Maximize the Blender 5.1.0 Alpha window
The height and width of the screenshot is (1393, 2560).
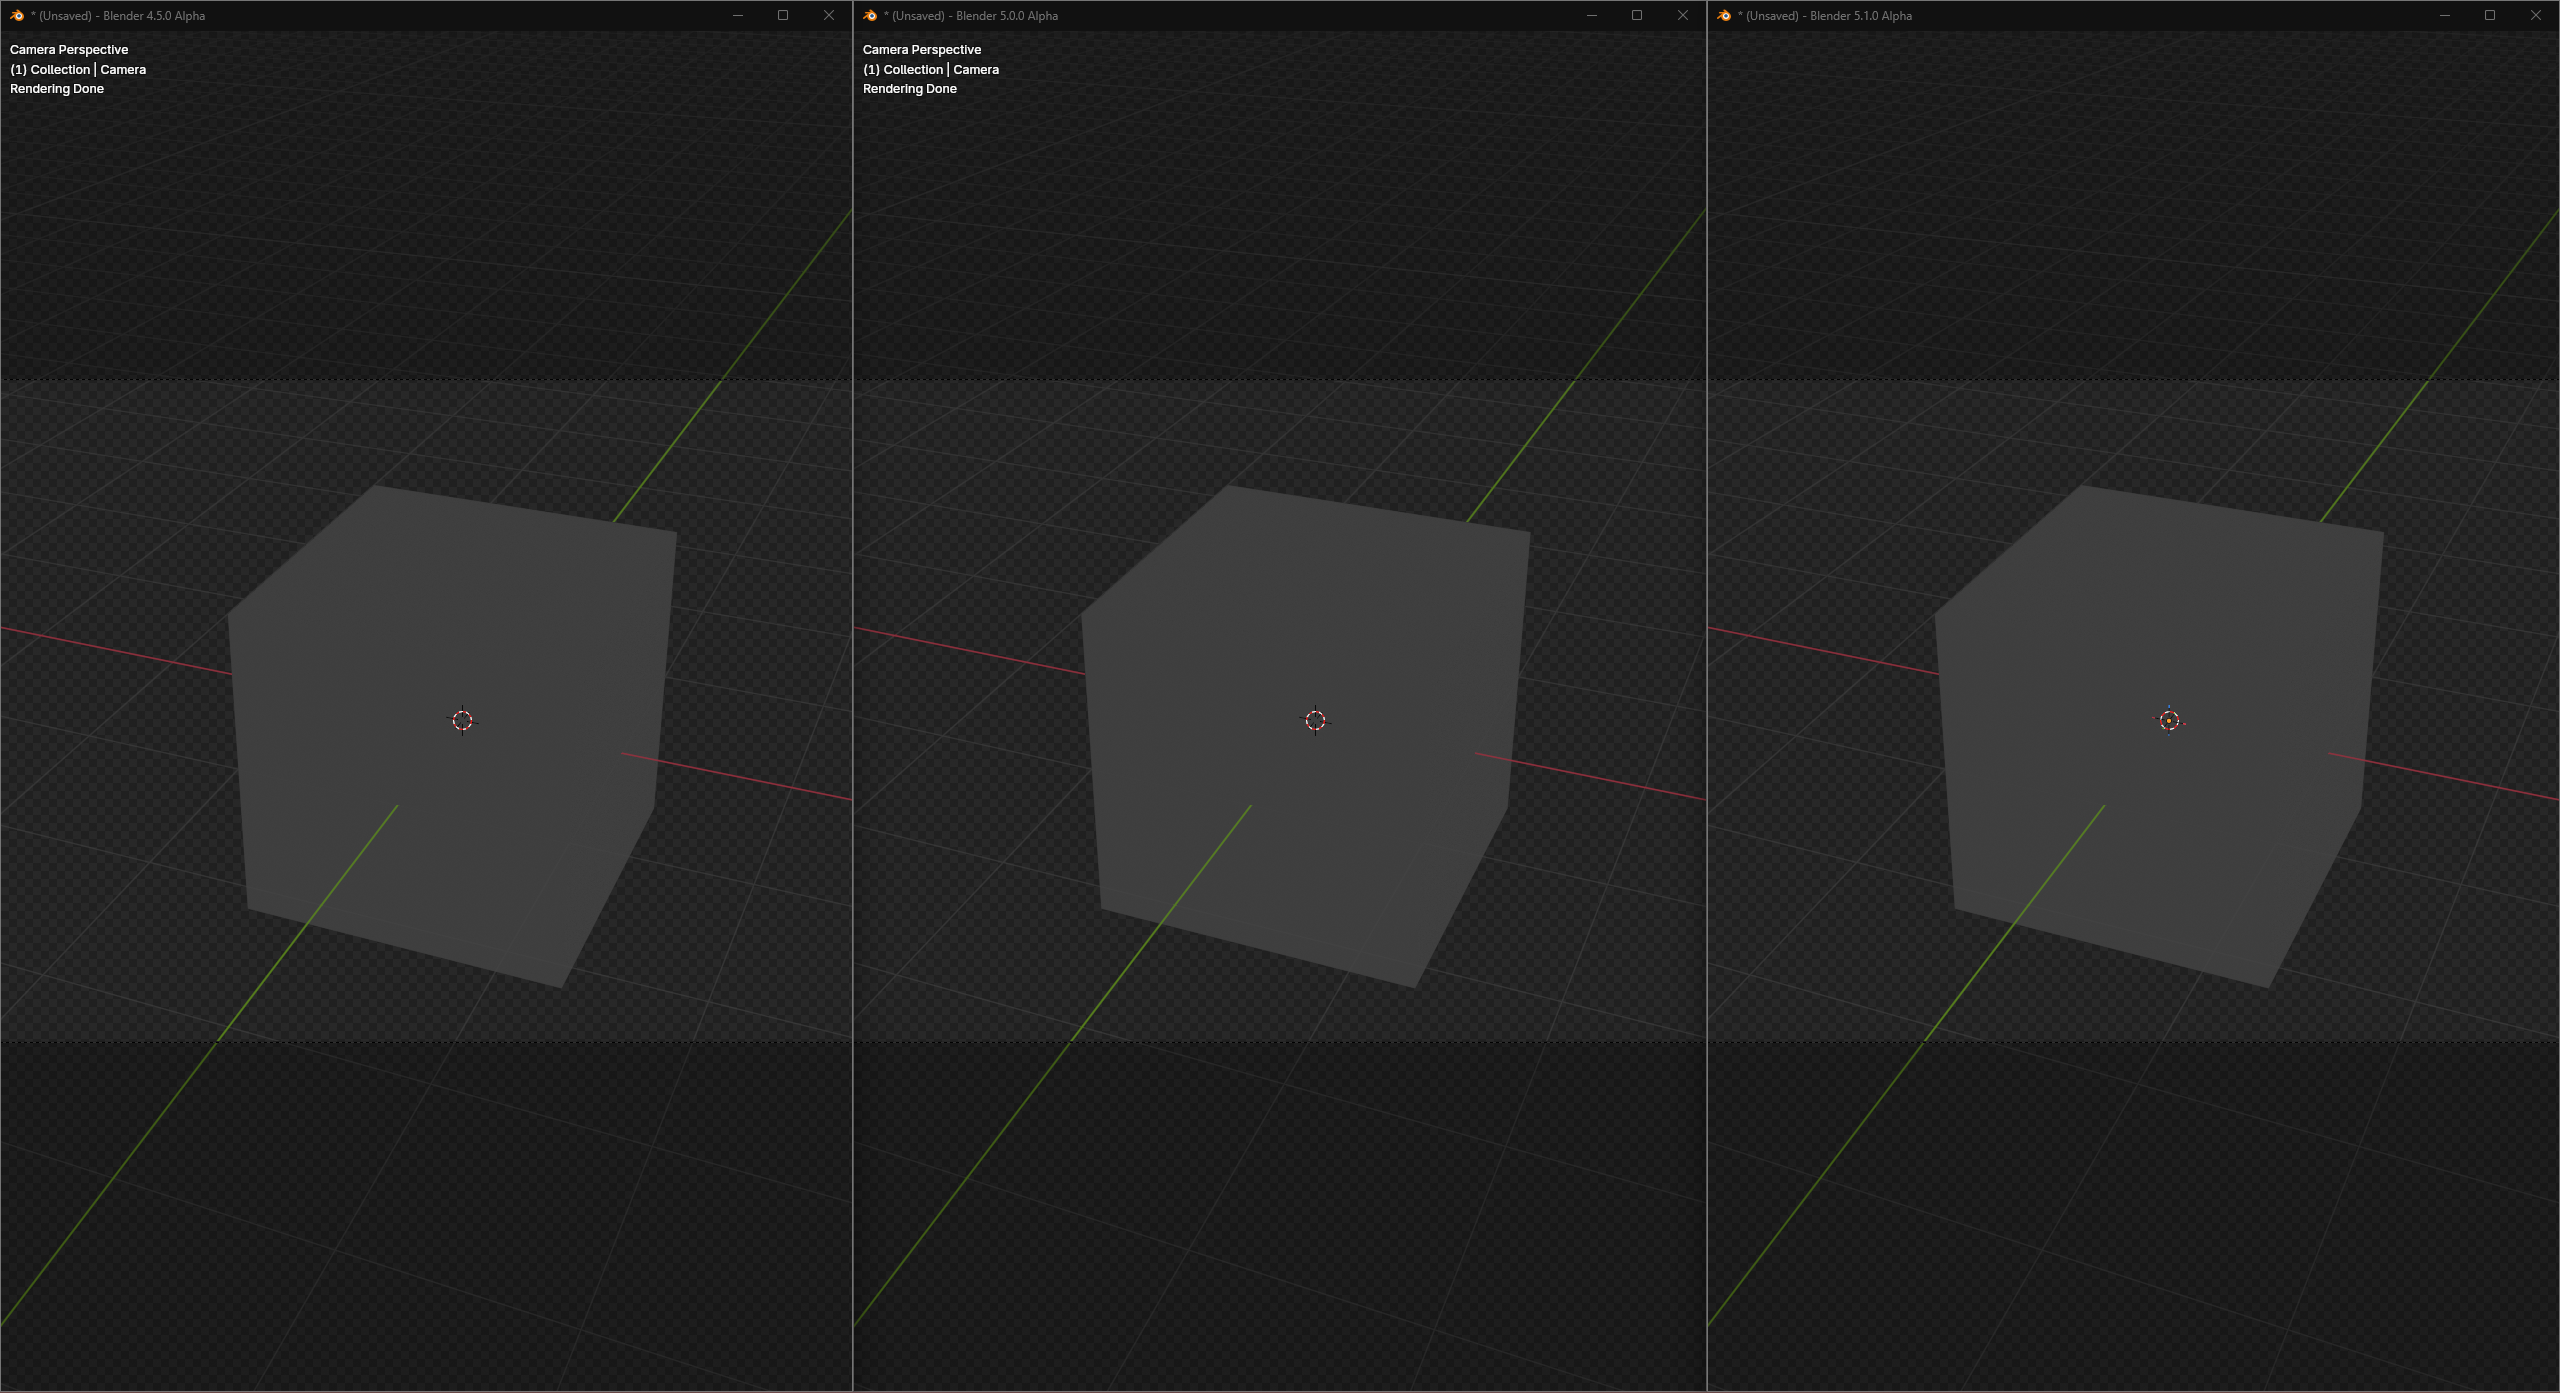2490,15
